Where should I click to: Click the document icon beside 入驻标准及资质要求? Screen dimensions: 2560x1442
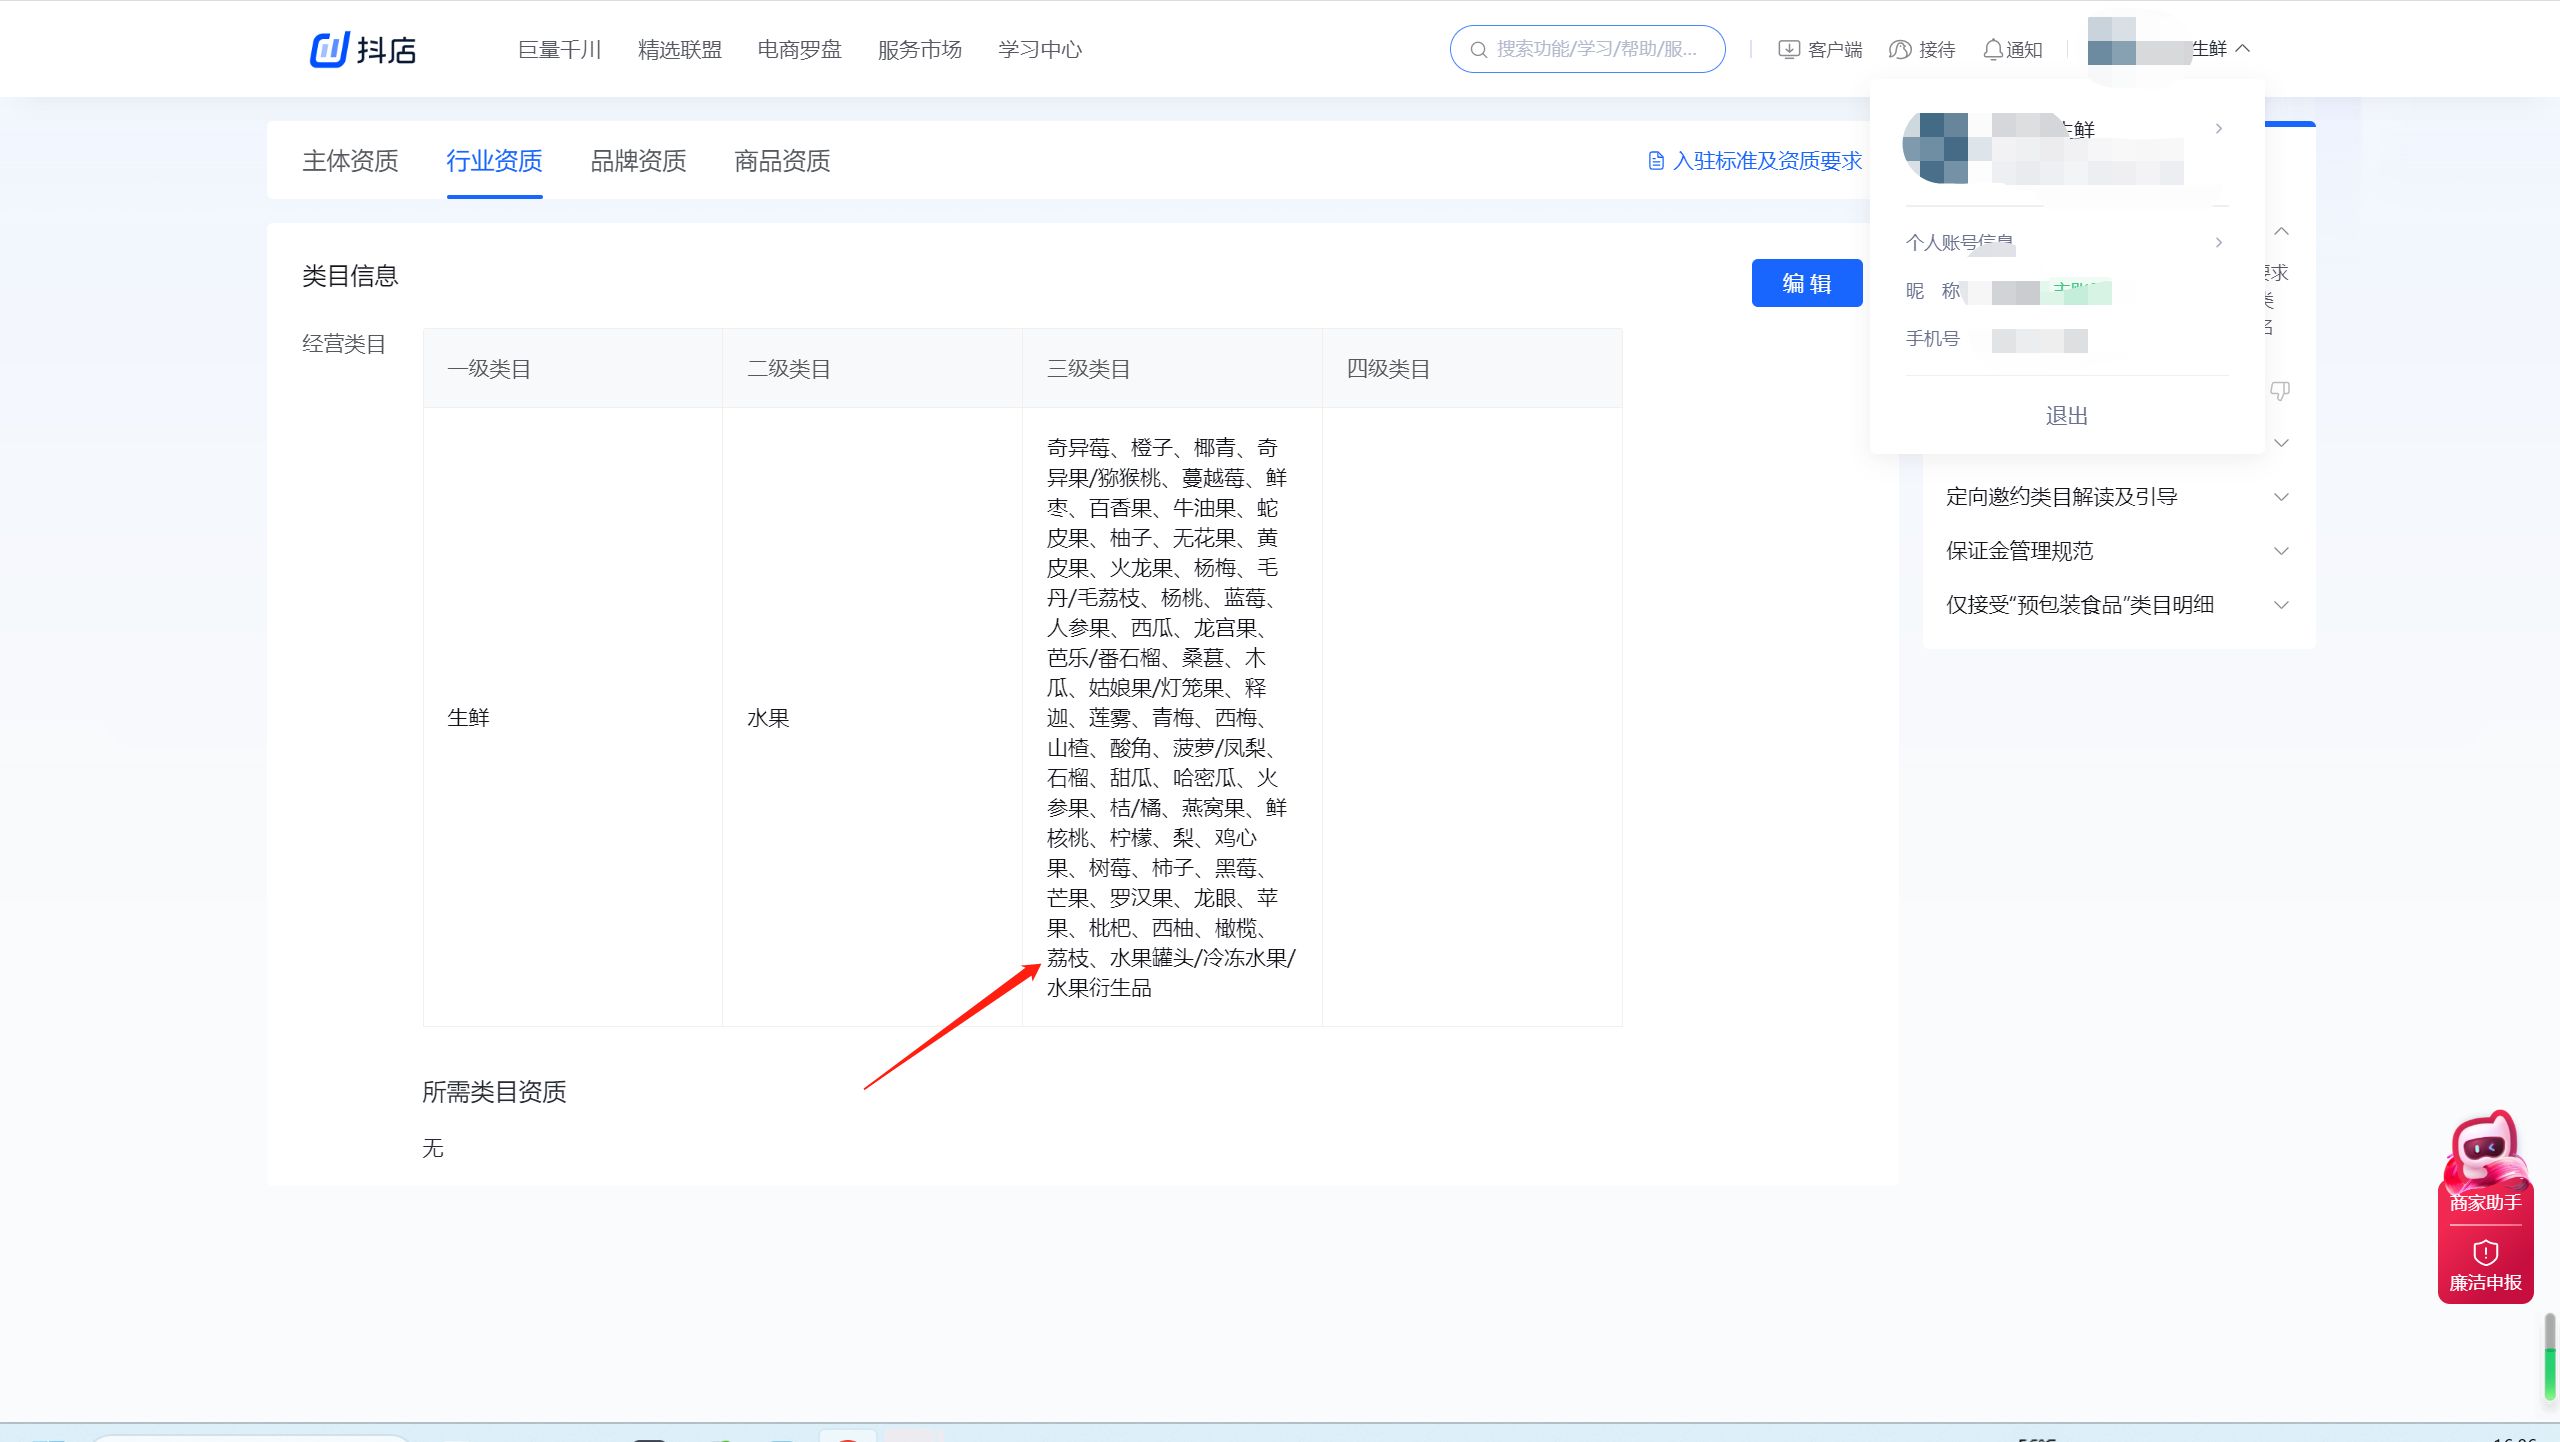[x=1656, y=161]
